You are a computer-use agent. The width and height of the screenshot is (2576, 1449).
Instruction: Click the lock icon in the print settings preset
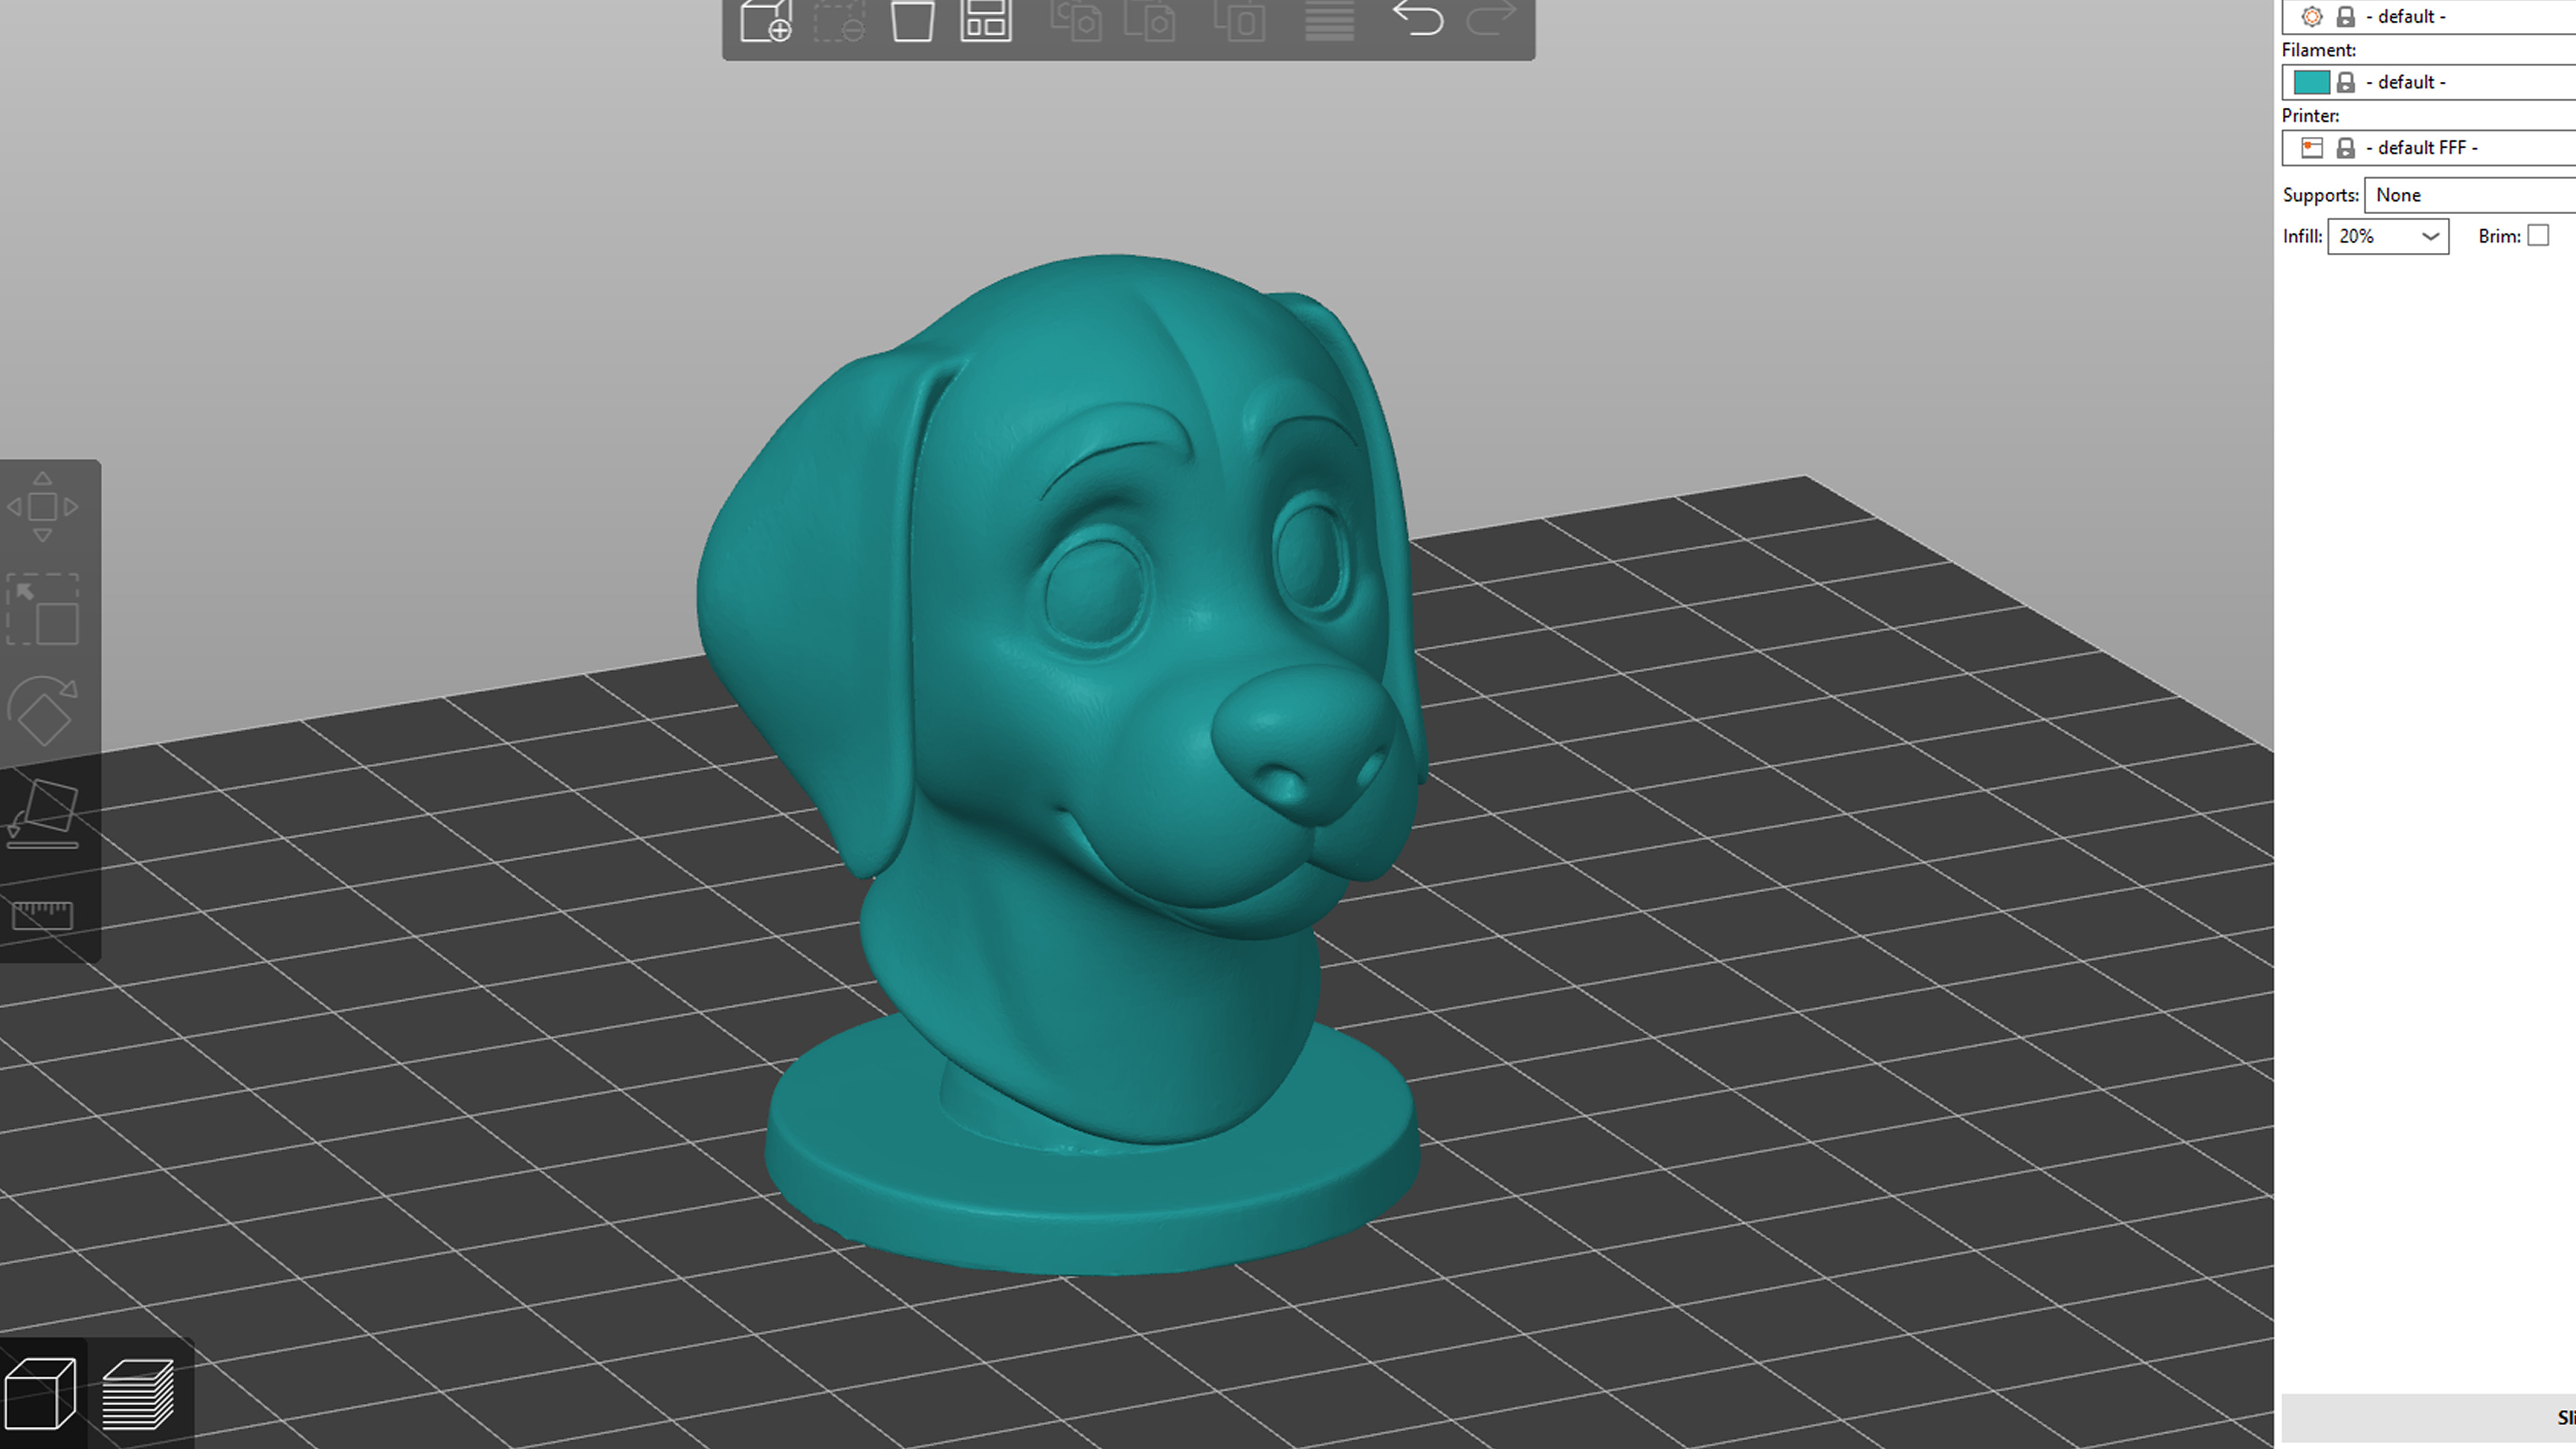point(2345,16)
